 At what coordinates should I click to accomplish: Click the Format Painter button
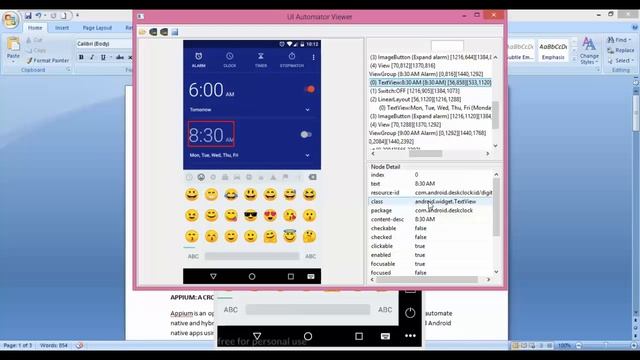click(47, 60)
